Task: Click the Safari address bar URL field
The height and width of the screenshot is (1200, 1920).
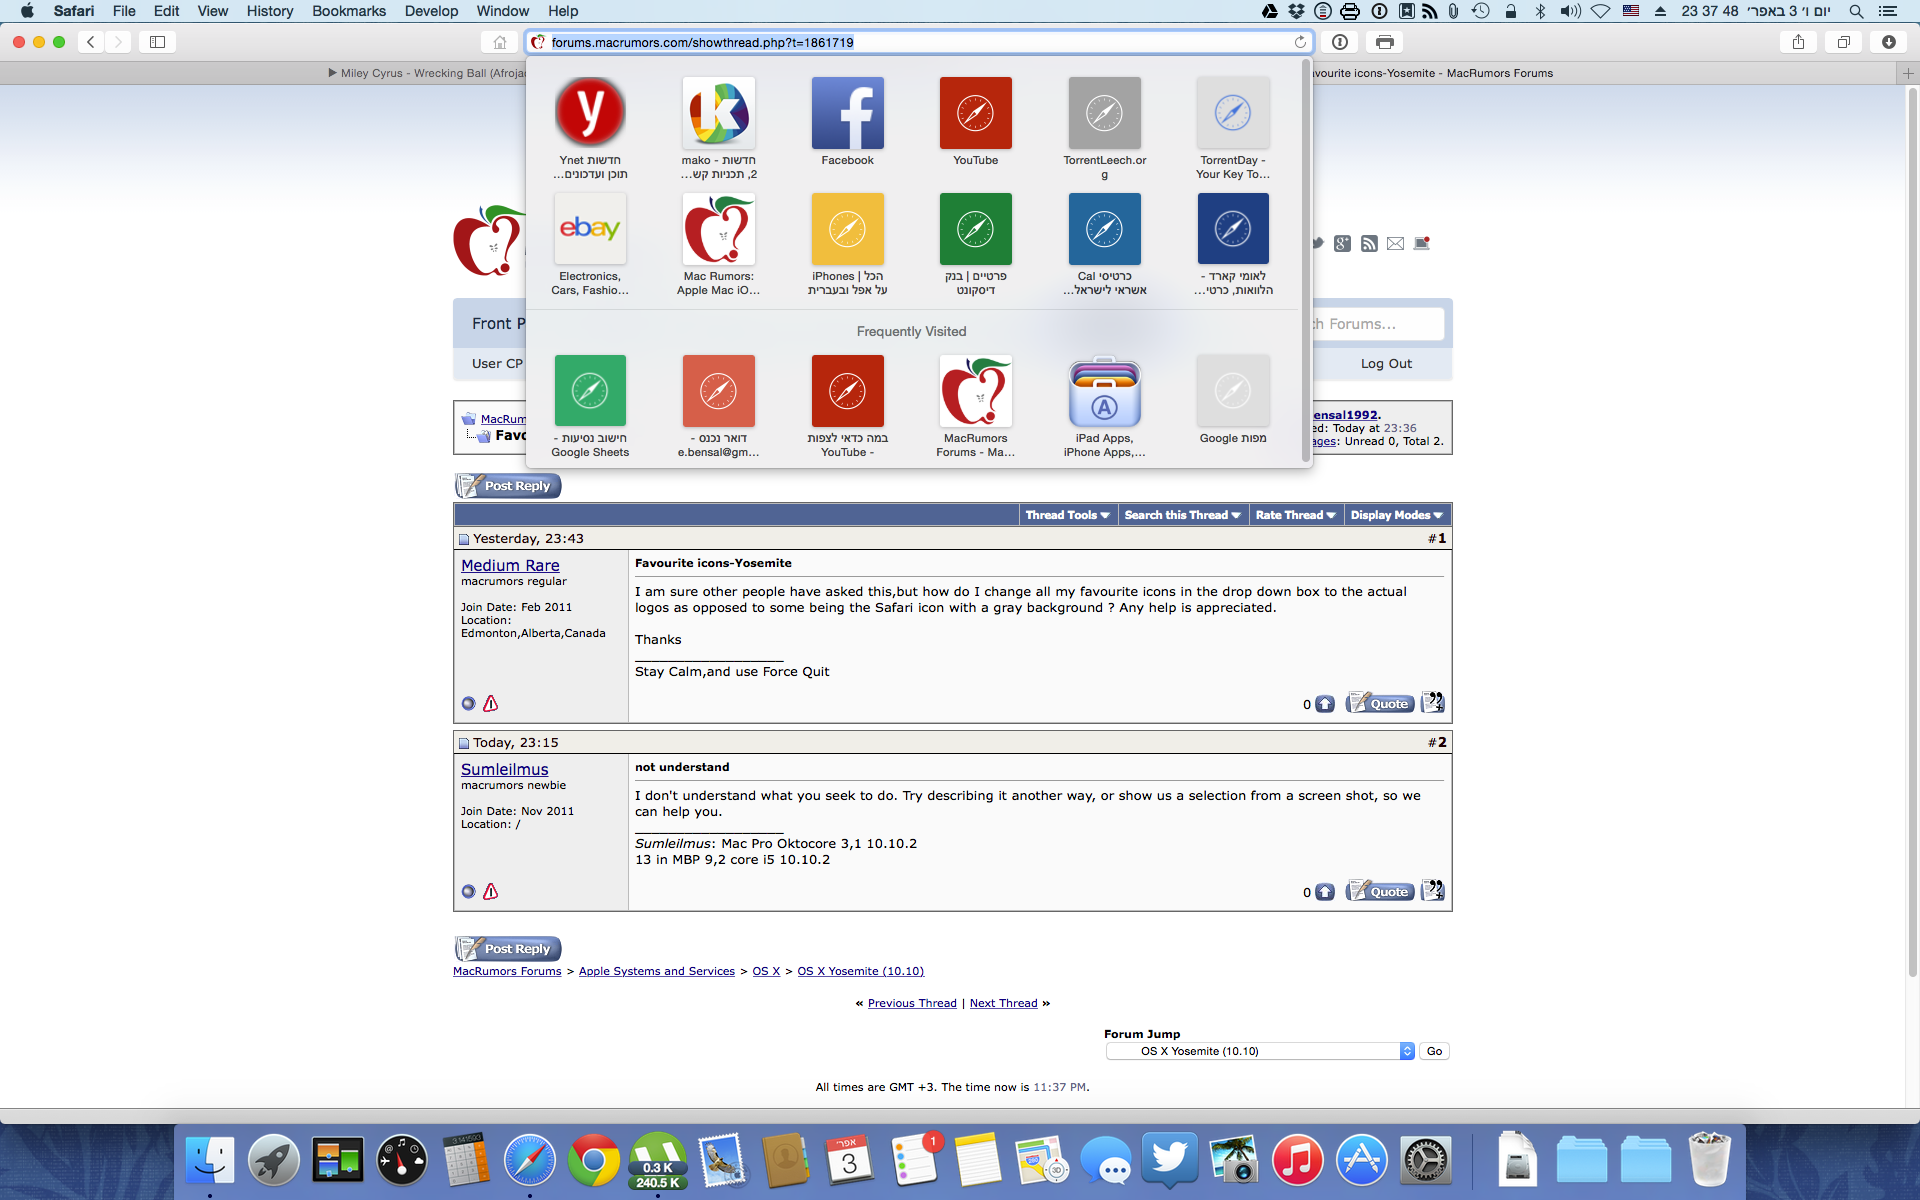Action: (x=918, y=42)
